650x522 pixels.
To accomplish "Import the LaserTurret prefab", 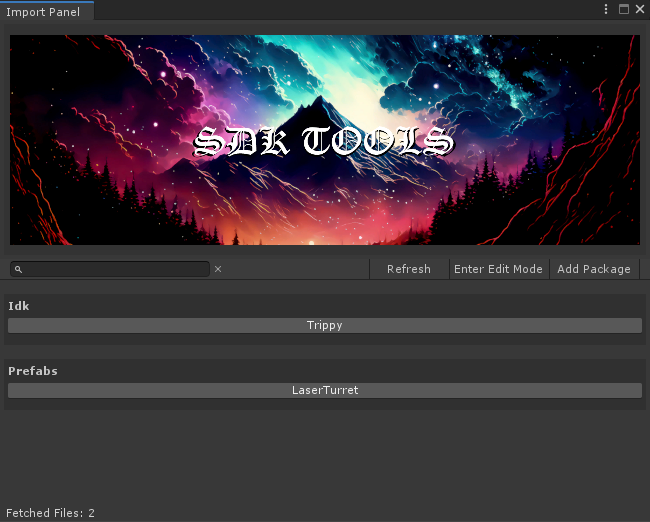I will (x=324, y=390).
